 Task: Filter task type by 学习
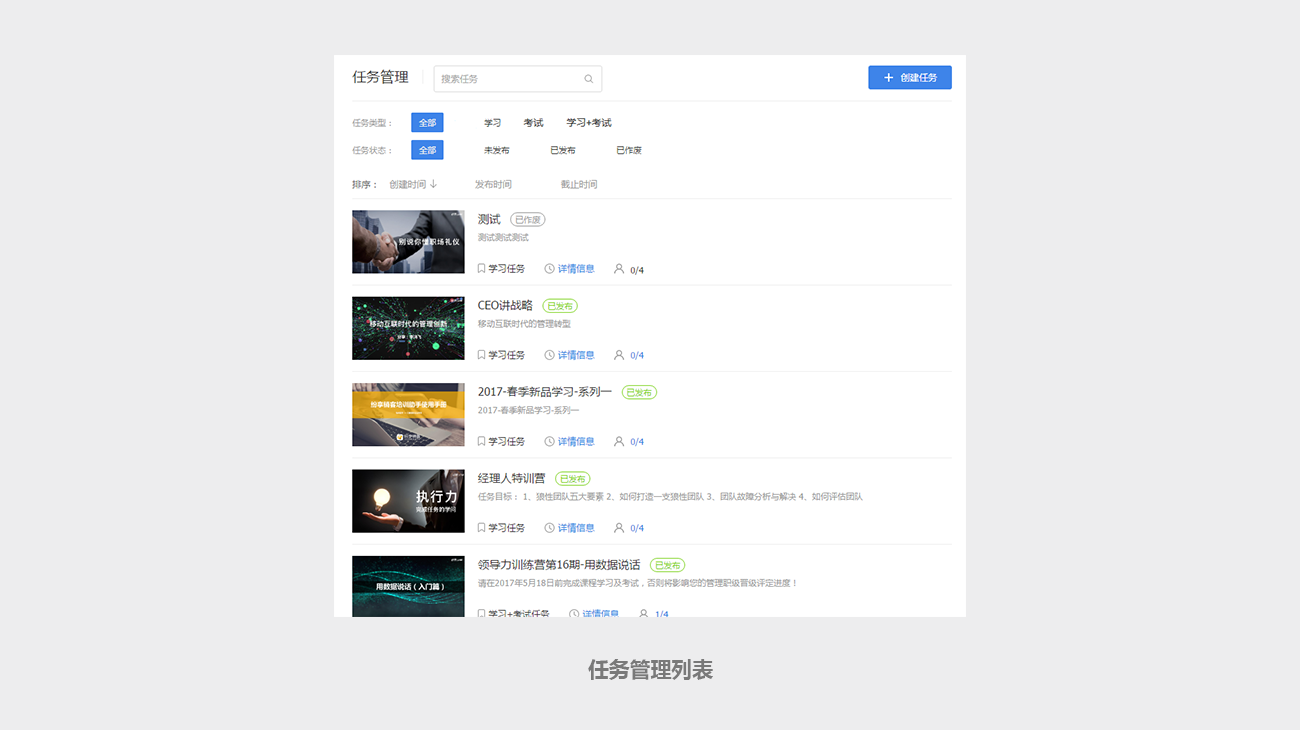click(x=493, y=123)
